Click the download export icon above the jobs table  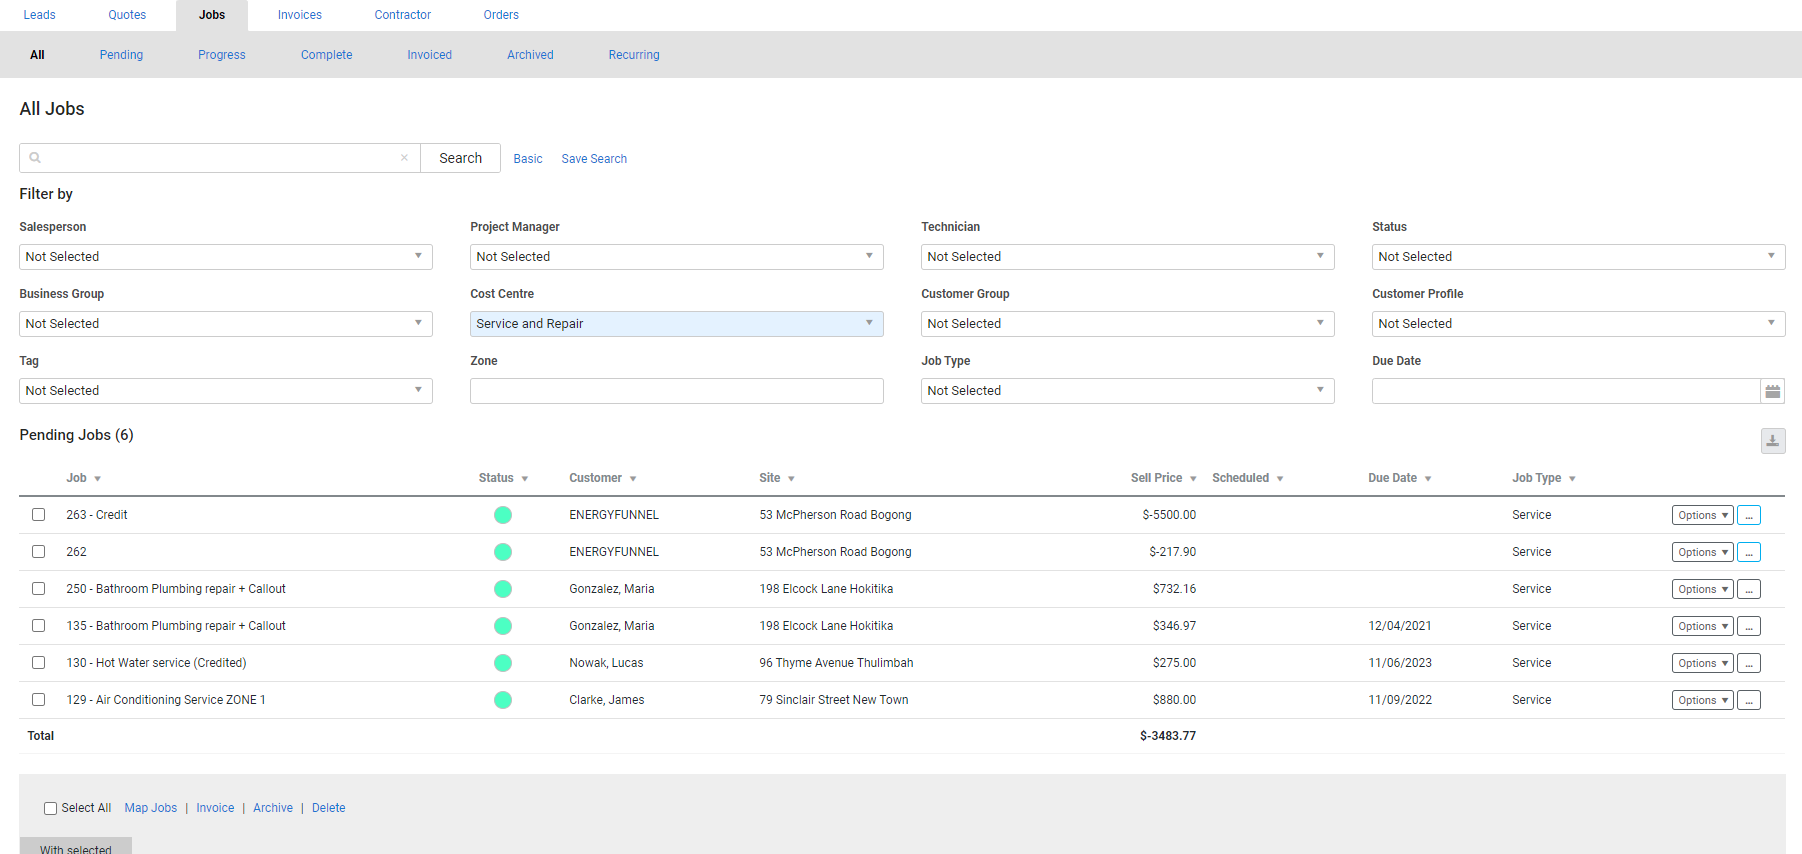point(1773,441)
